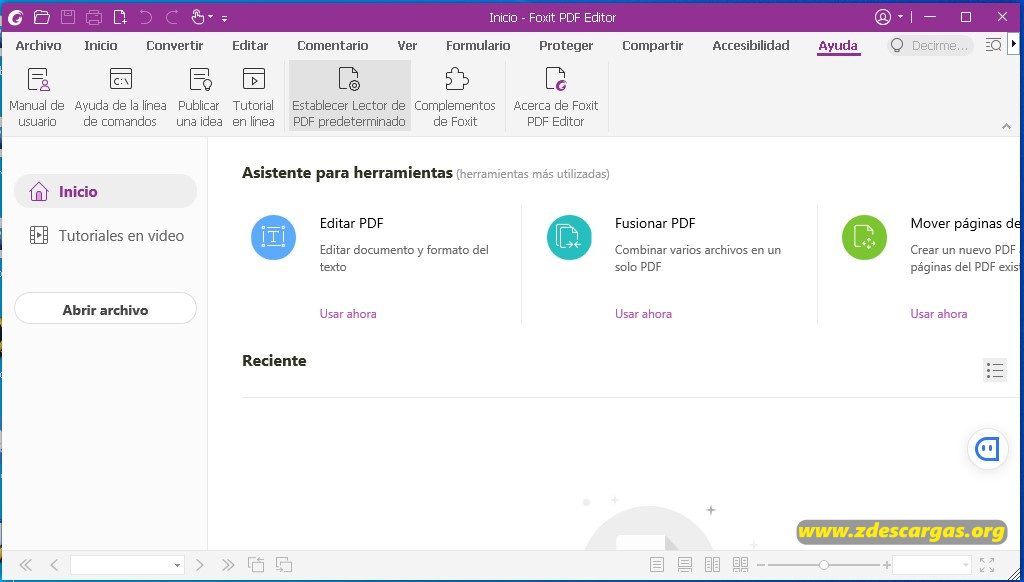This screenshot has height=582, width=1024.
Task: Click the zoom slider handle
Action: [824, 565]
